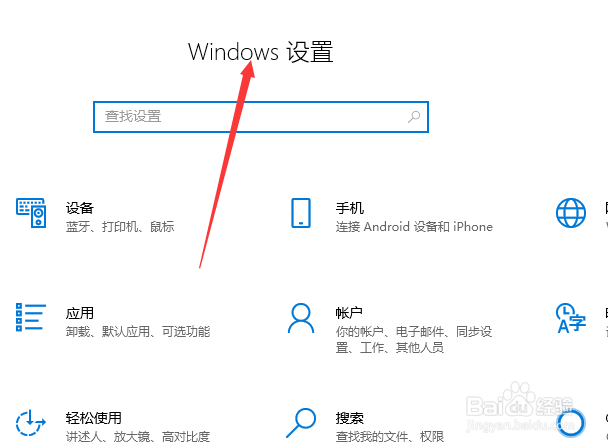
Task: Open the 搜索 magnifier category icon
Action: click(301, 423)
